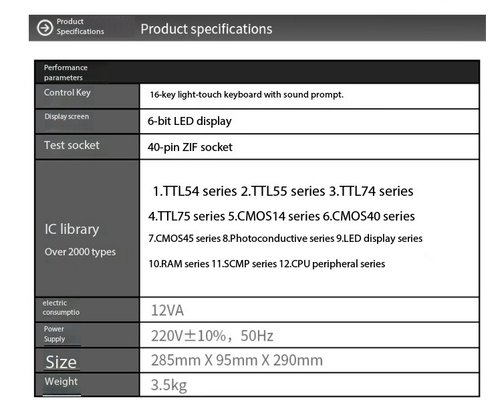This screenshot has width=500, height=415.
Task: Click the circled arrow icon in header
Action: tap(45, 27)
